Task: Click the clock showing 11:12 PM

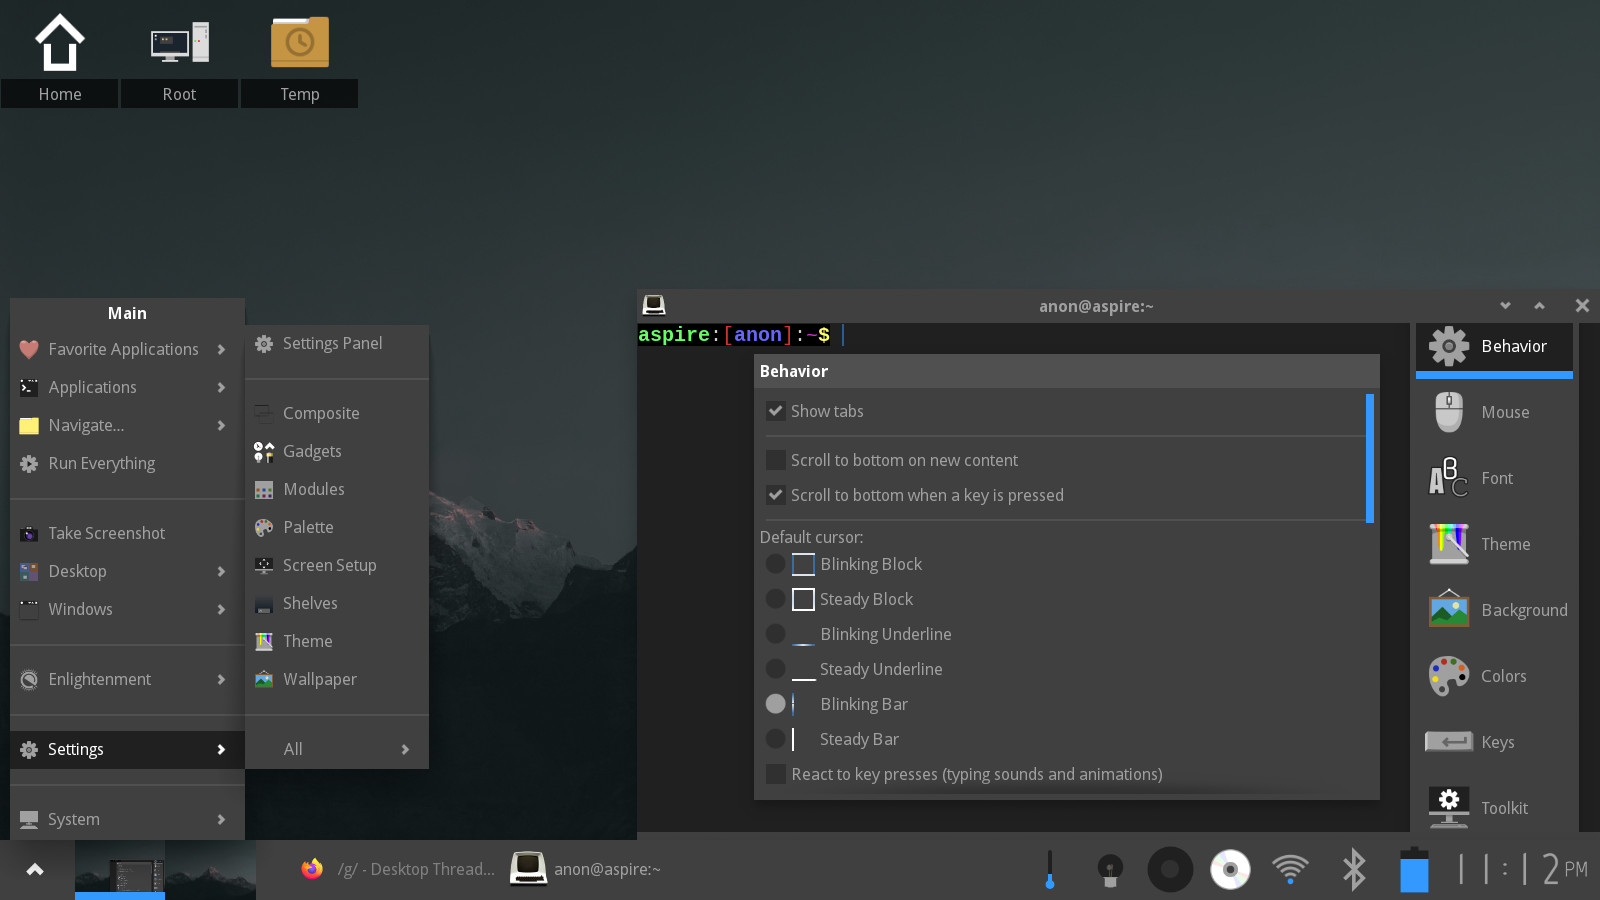Action: (1522, 869)
